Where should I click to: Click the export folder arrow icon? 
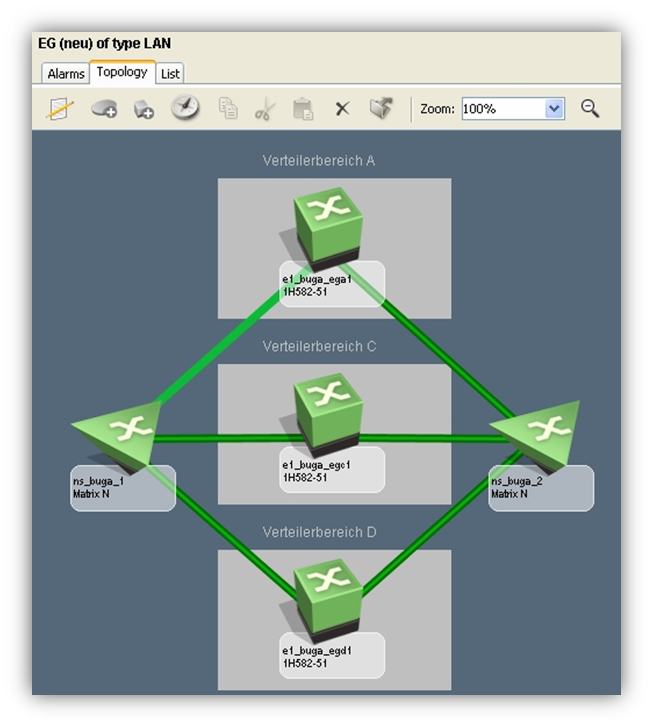381,108
